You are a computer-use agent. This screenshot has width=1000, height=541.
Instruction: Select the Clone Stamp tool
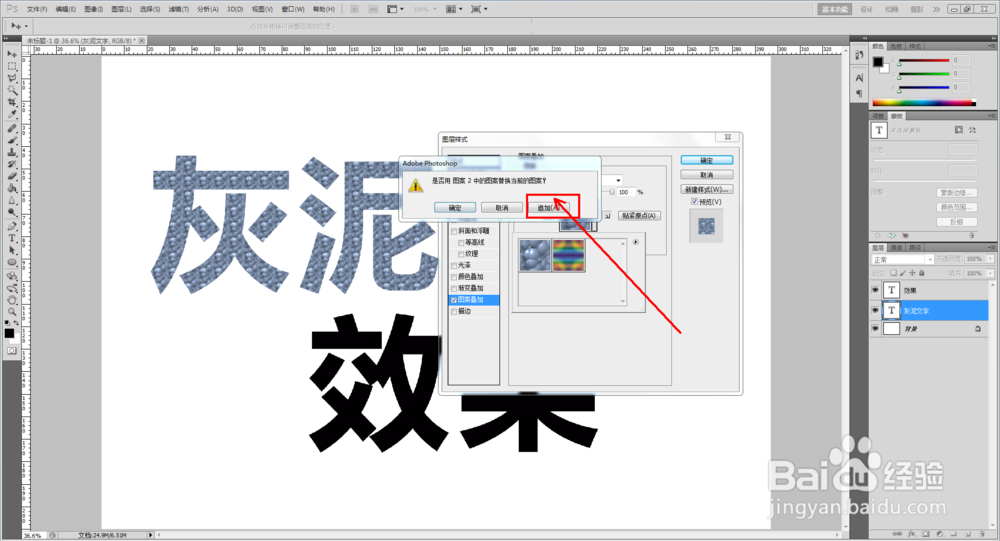(11, 152)
